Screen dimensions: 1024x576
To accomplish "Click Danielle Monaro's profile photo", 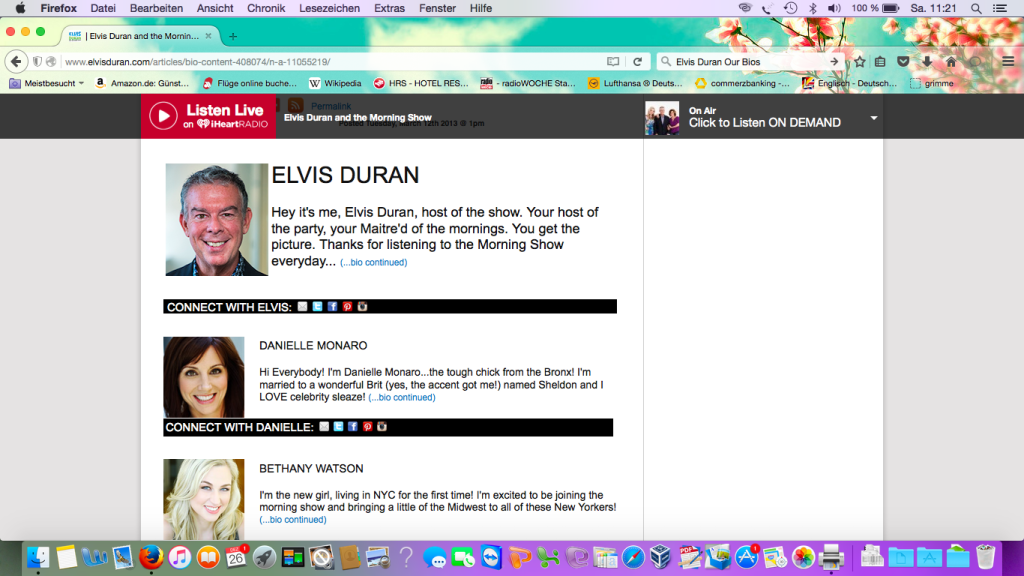I will [204, 377].
